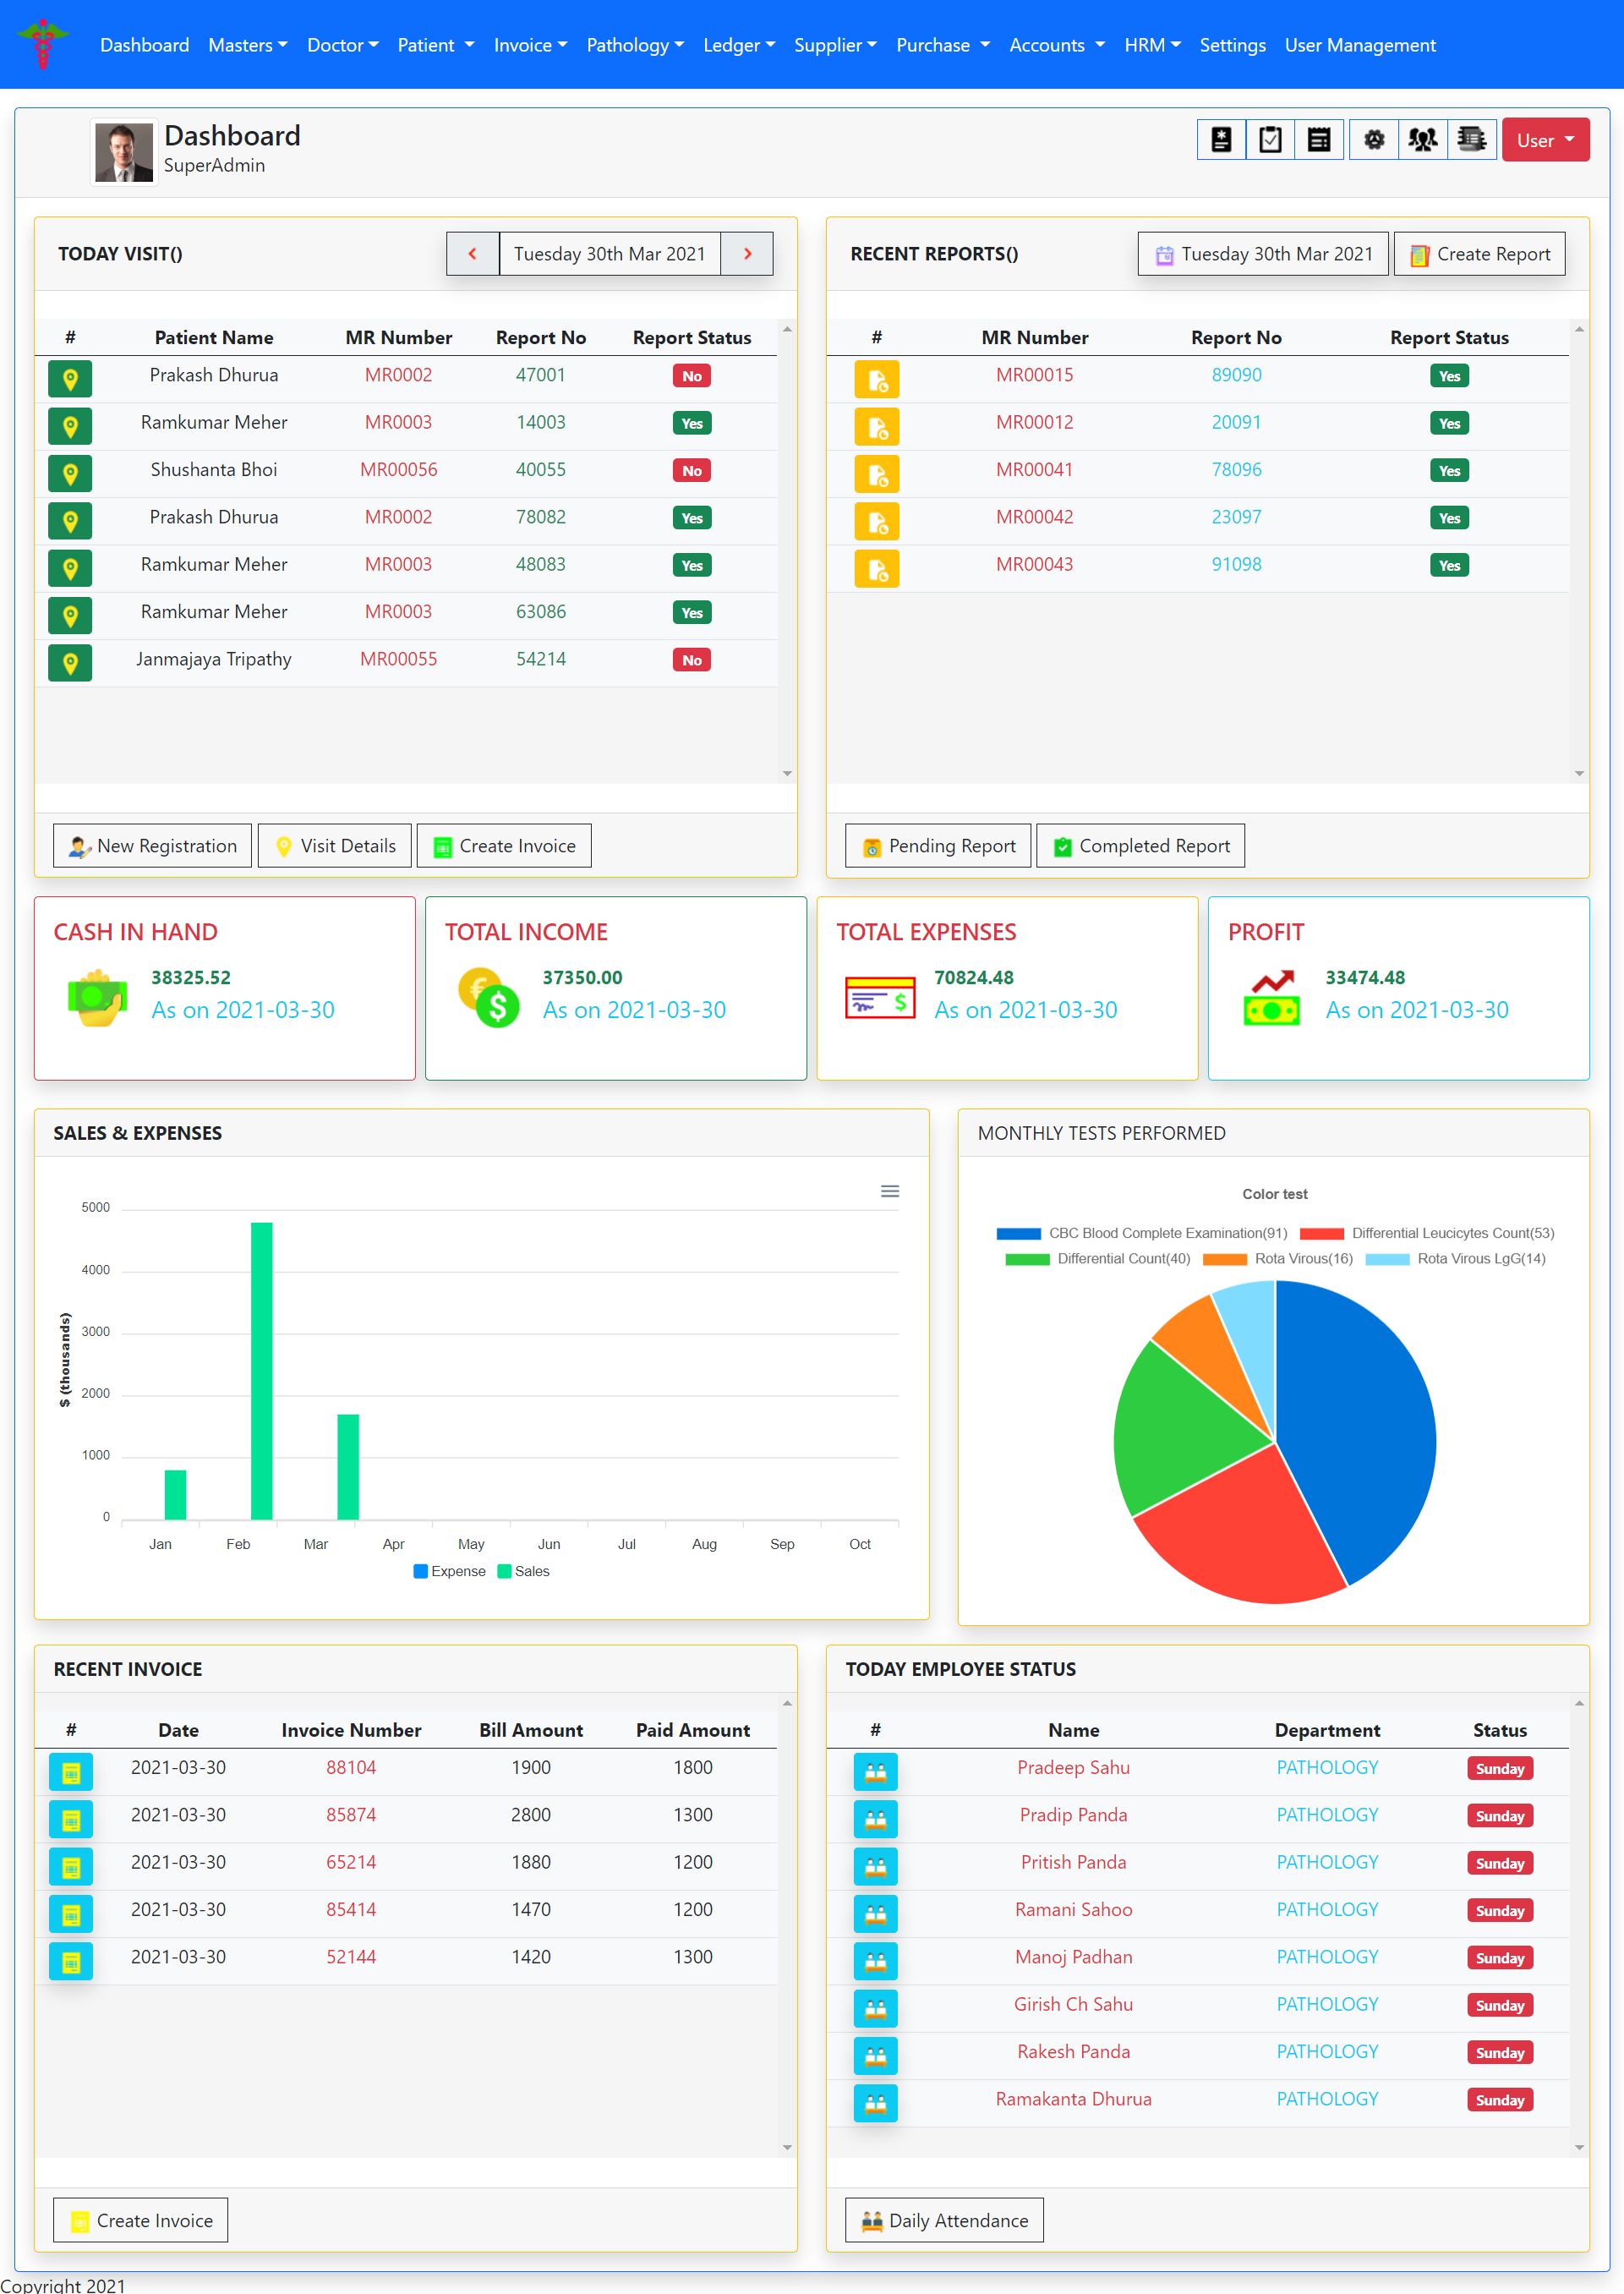The width and height of the screenshot is (1624, 2294).
Task: Open the Pathology dropdown menu
Action: [635, 45]
